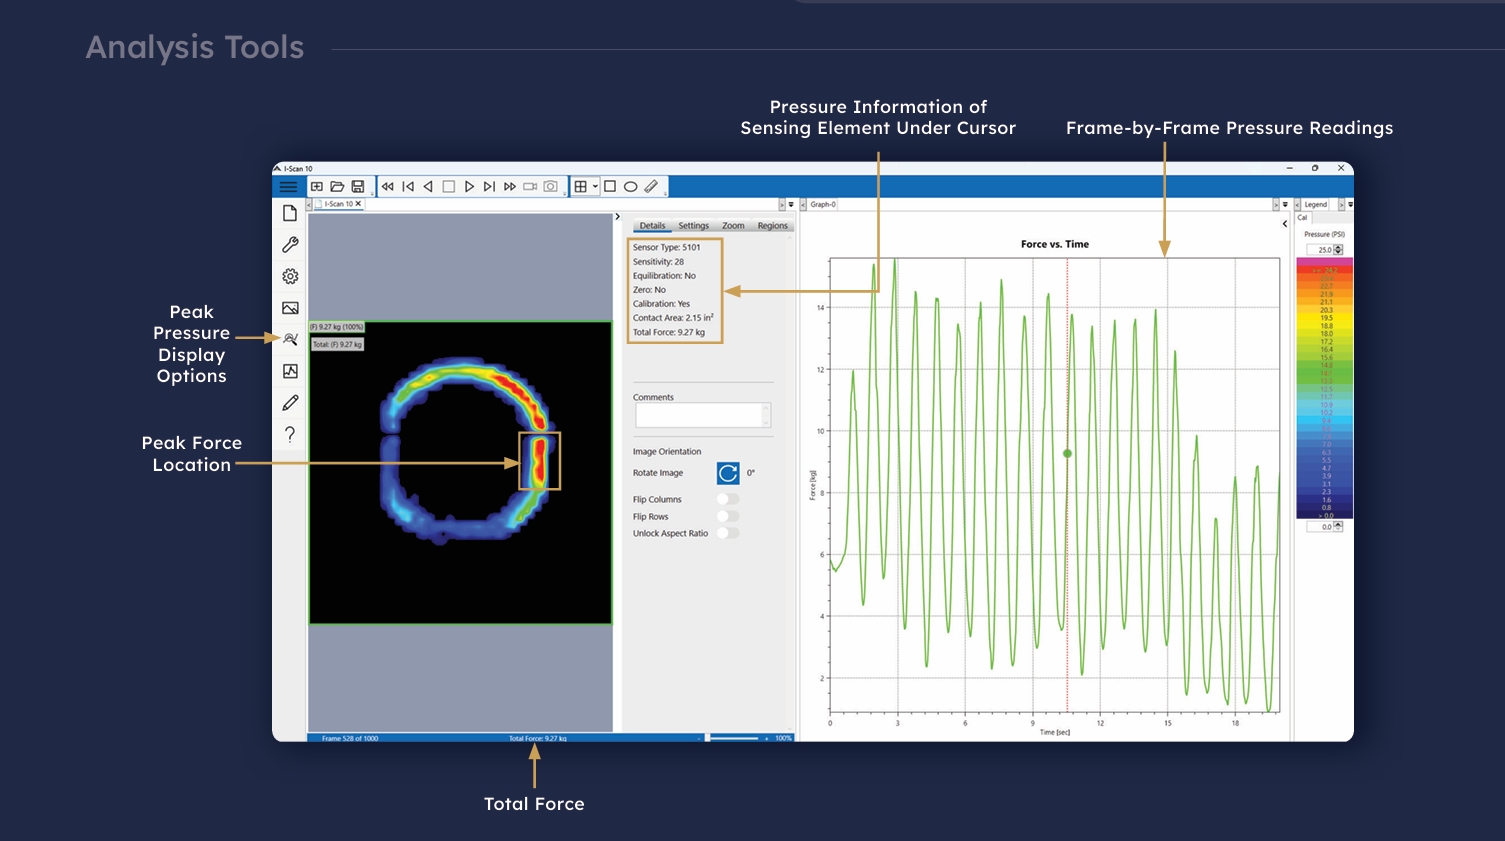The image size is (1505, 841).
Task: Open peak pressure display options icon
Action: 290,339
